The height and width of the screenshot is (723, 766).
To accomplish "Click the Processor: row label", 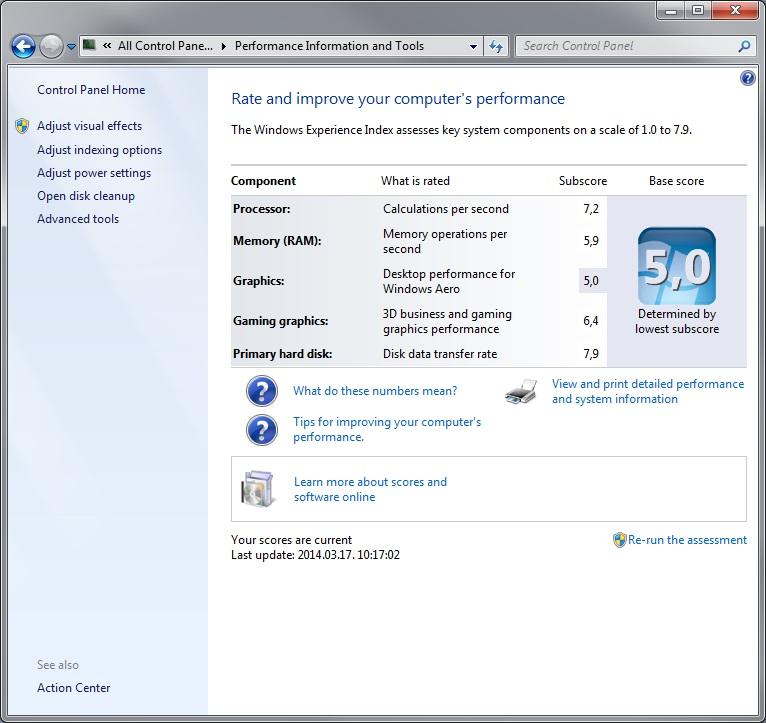I will pyautogui.click(x=261, y=209).
